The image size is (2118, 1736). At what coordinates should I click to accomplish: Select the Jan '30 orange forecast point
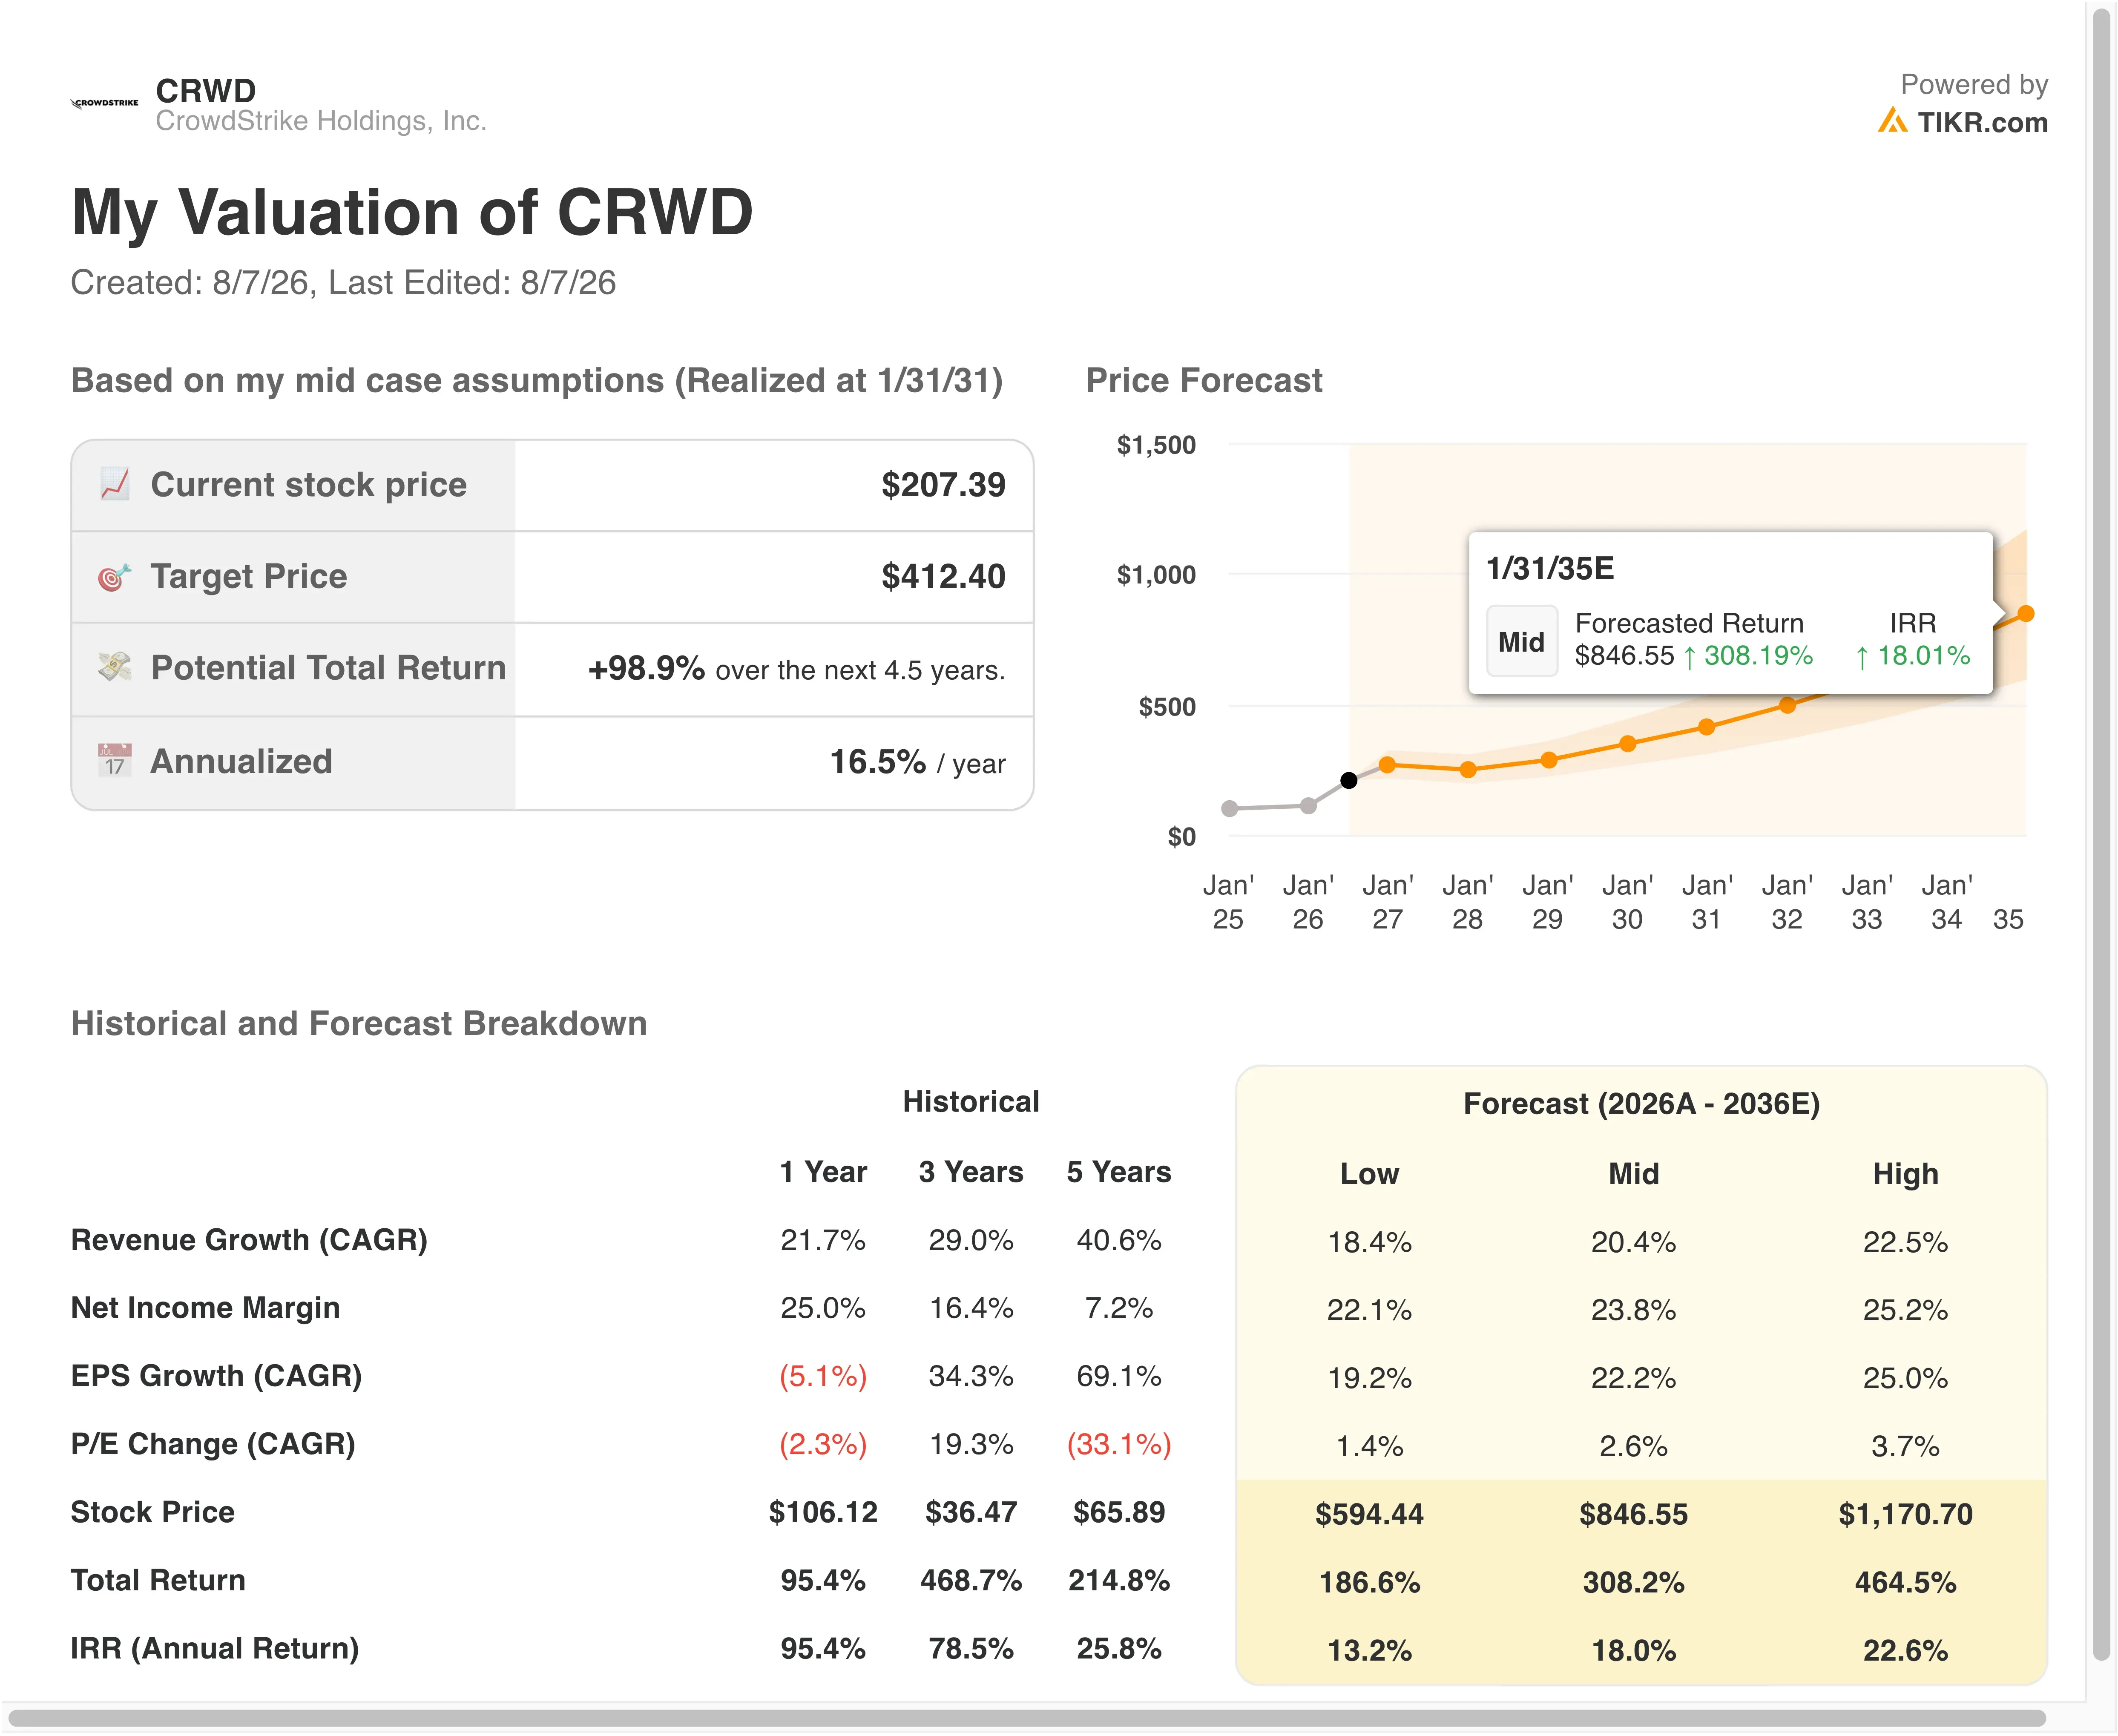pos(1628,744)
